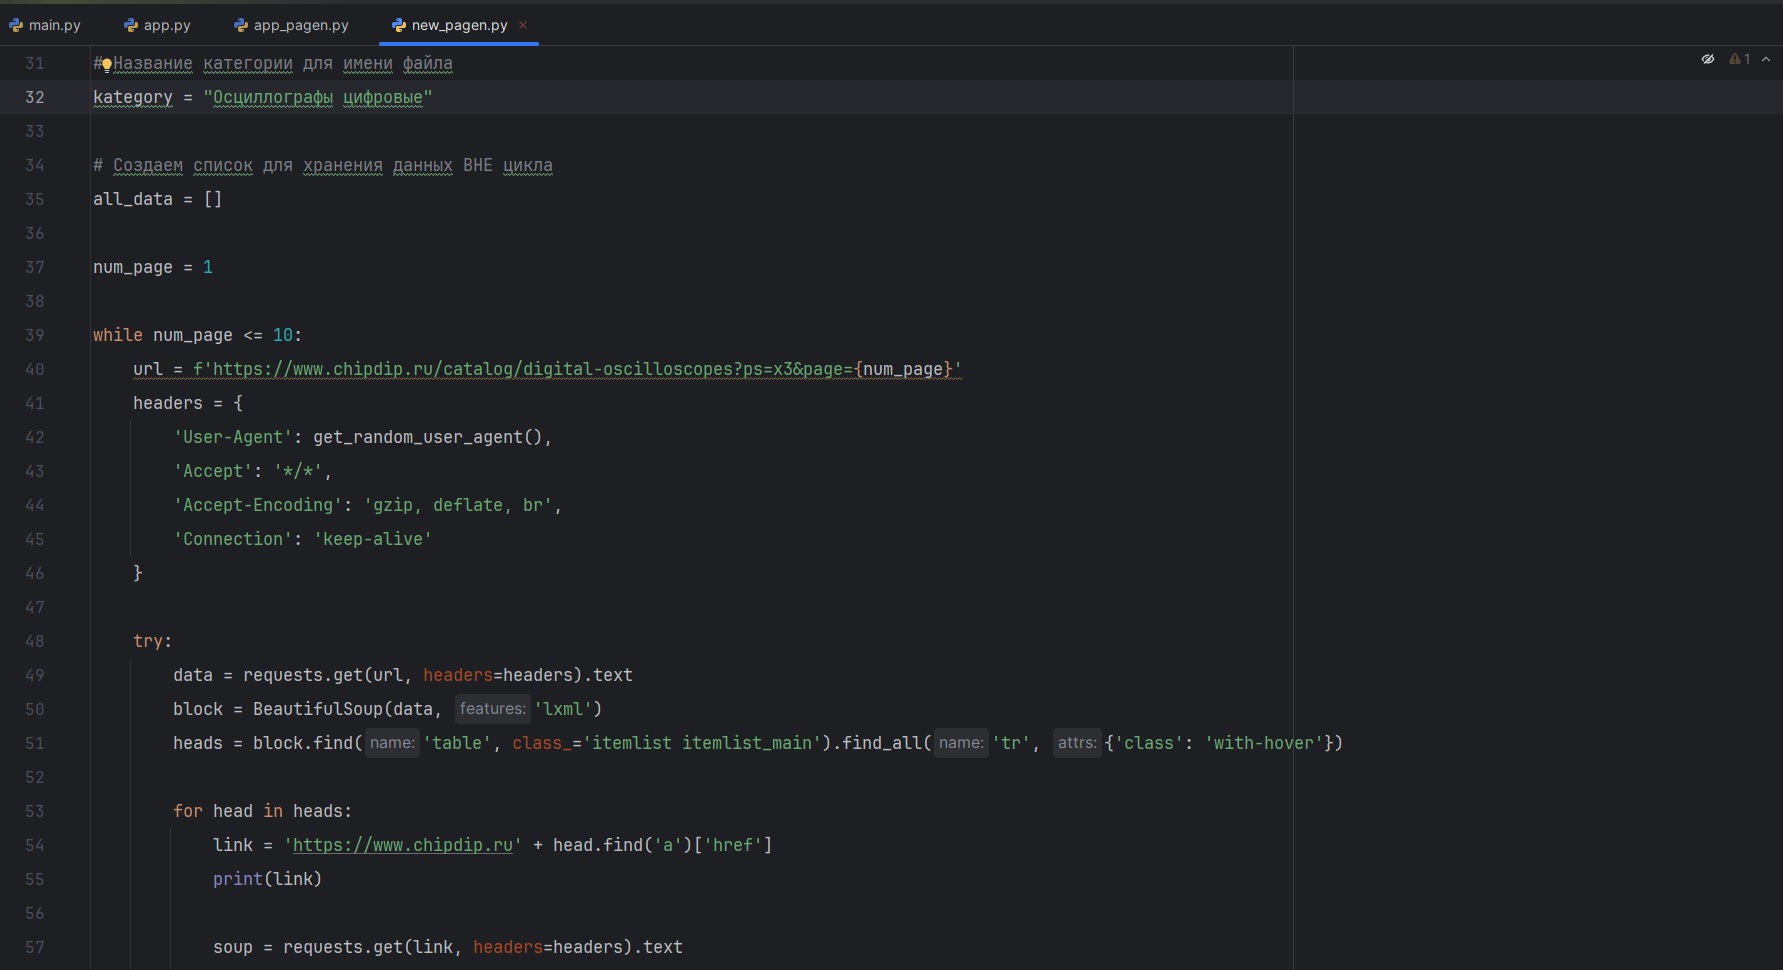Click the number 10 in the while condition
1783x970 pixels.
click(283, 335)
